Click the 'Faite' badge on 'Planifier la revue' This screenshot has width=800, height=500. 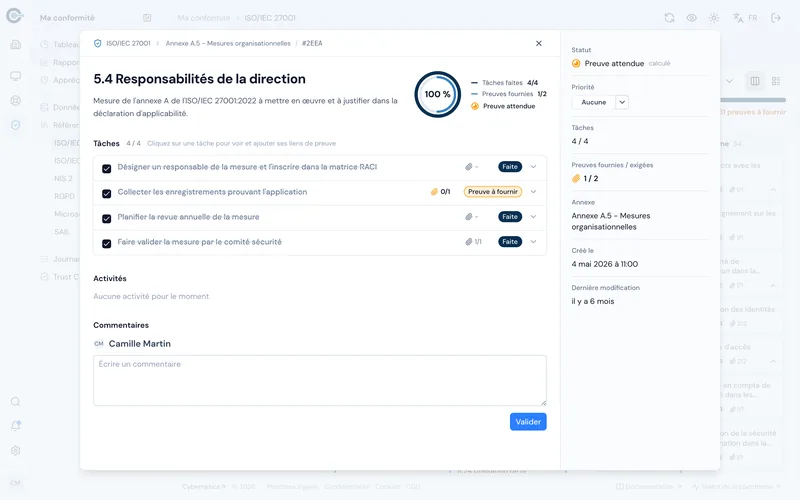[x=510, y=217]
